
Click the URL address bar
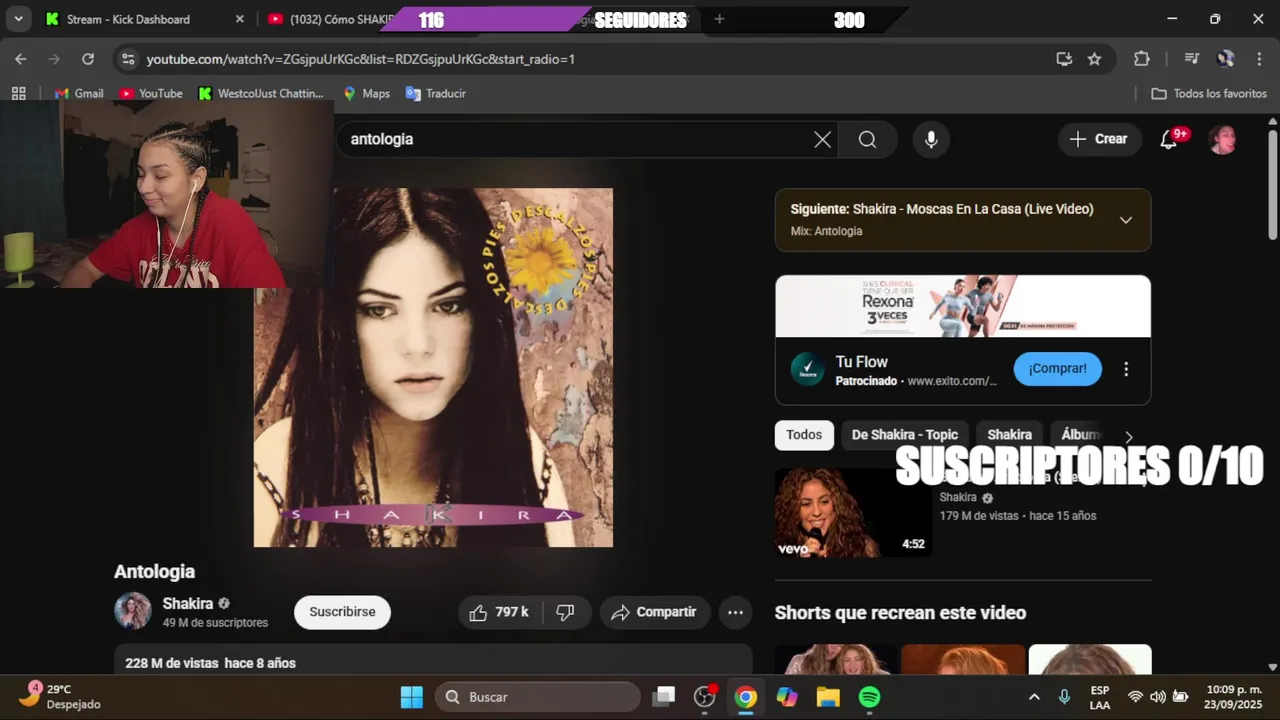(594, 59)
